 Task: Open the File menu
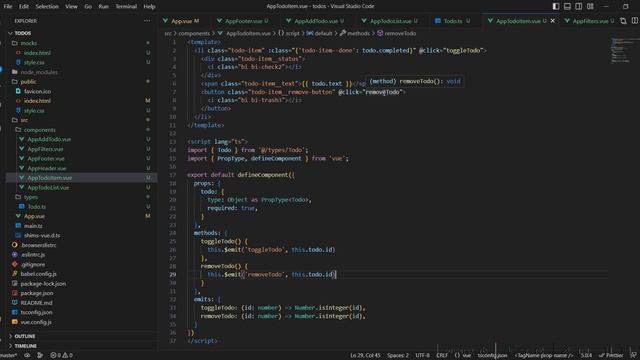point(8,7)
